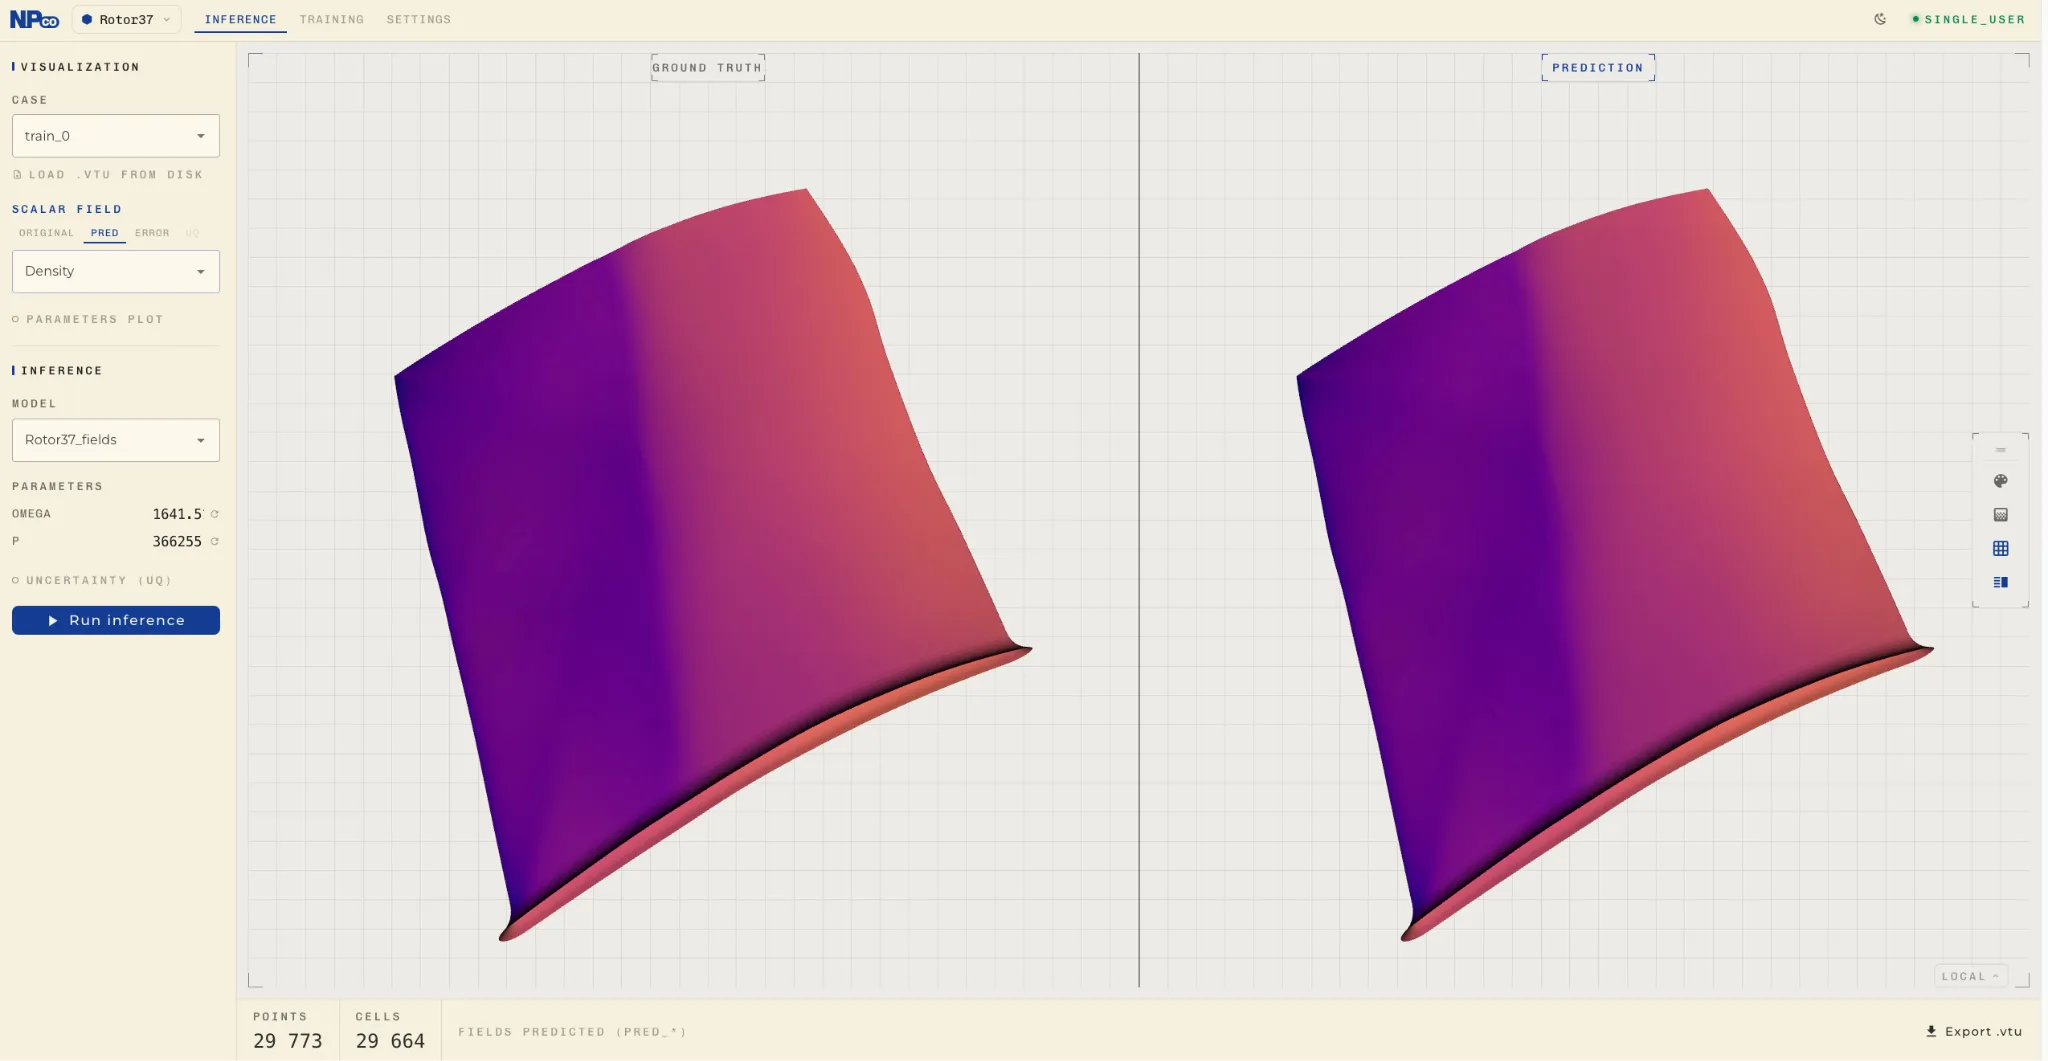Screen dimensions: 2048x1061
Task: Open the Settings tab
Action: click(418, 19)
